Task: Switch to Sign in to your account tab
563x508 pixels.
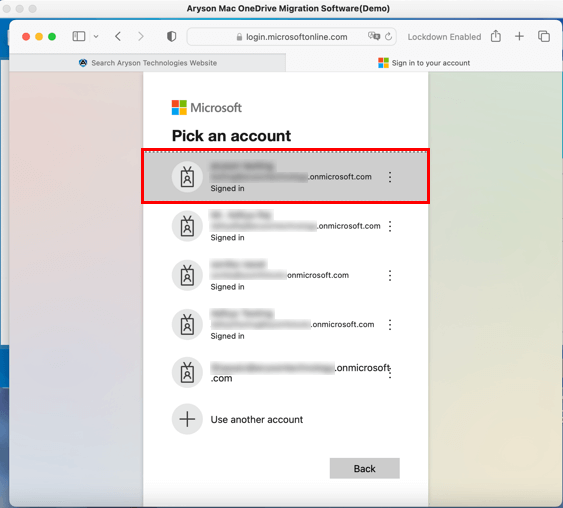Action: coord(424,63)
